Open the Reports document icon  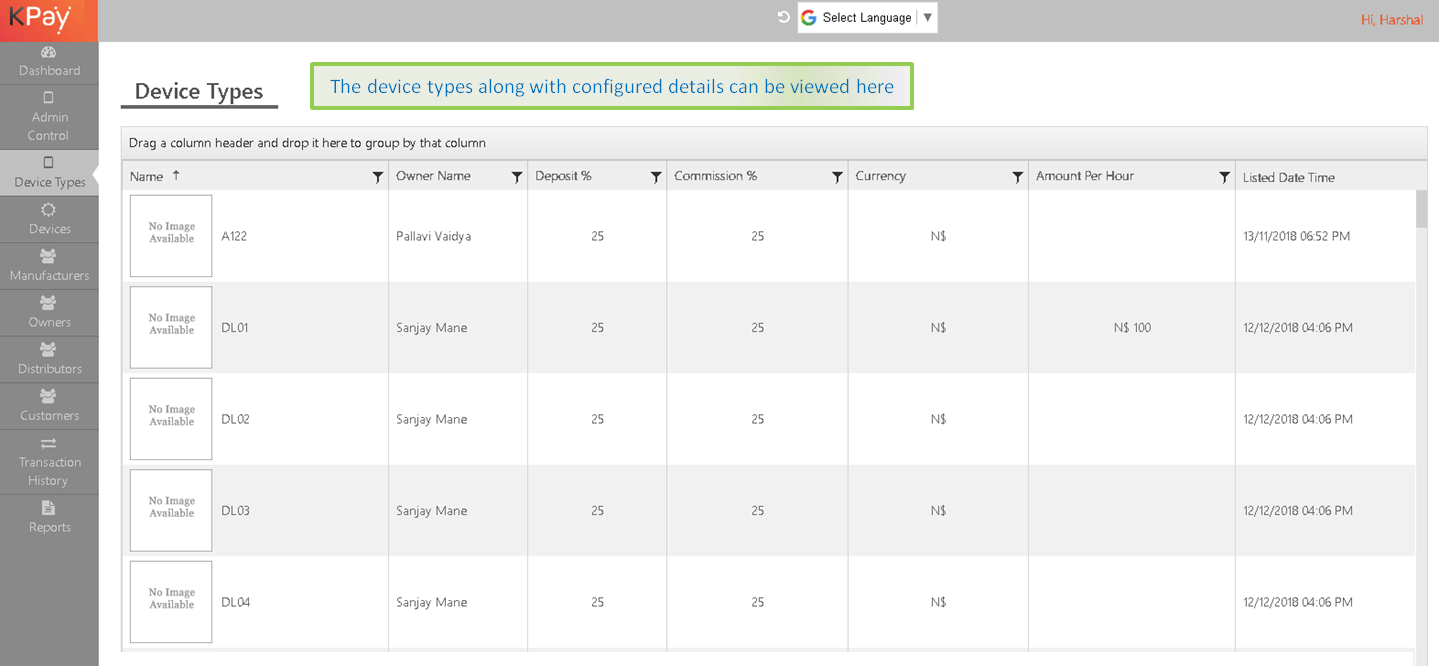point(48,508)
